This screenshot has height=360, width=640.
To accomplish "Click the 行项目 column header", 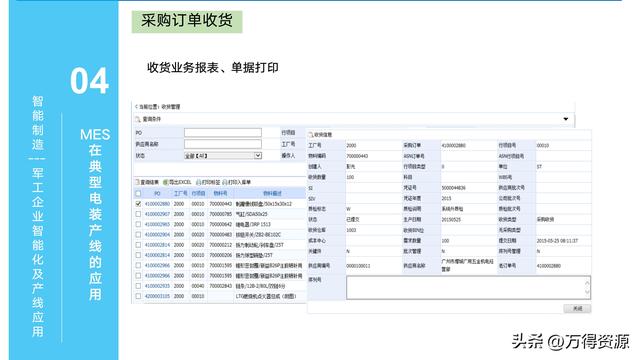I will pos(198,193).
